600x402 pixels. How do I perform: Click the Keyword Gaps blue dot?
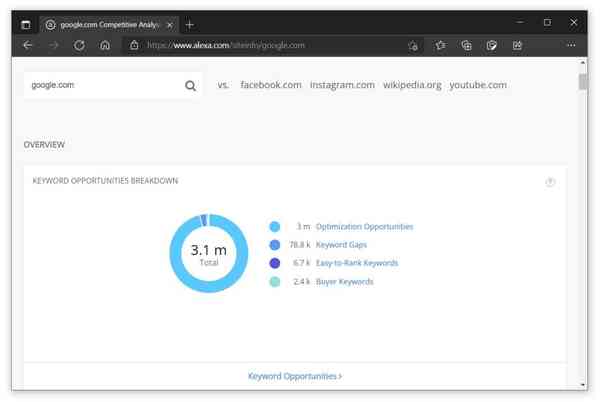[x=275, y=245]
